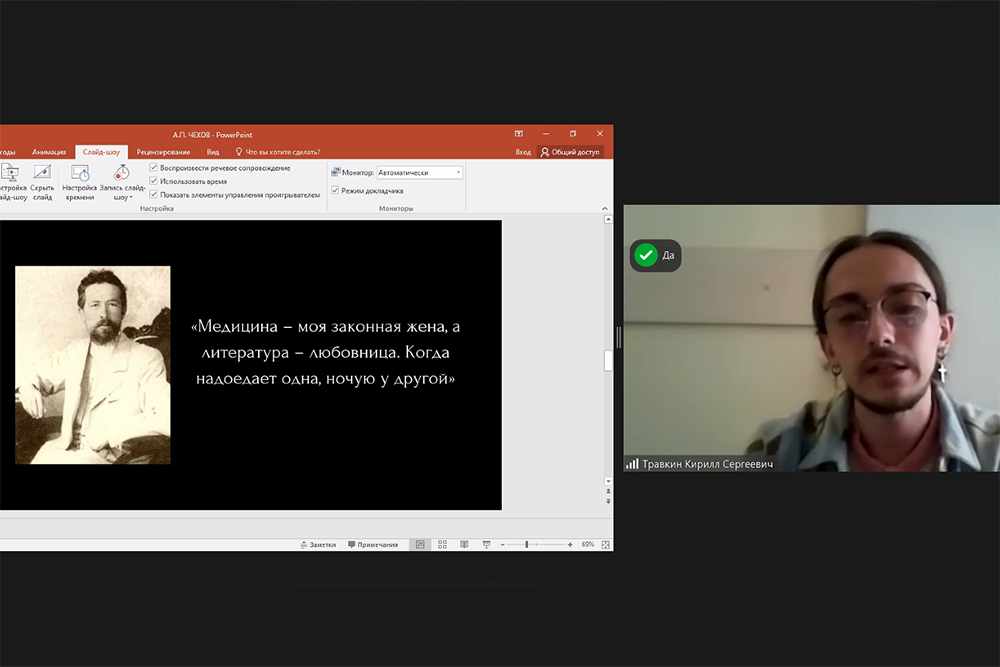This screenshot has width=1000, height=667.
Task: Start slideshow from status bar icon
Action: pos(486,545)
